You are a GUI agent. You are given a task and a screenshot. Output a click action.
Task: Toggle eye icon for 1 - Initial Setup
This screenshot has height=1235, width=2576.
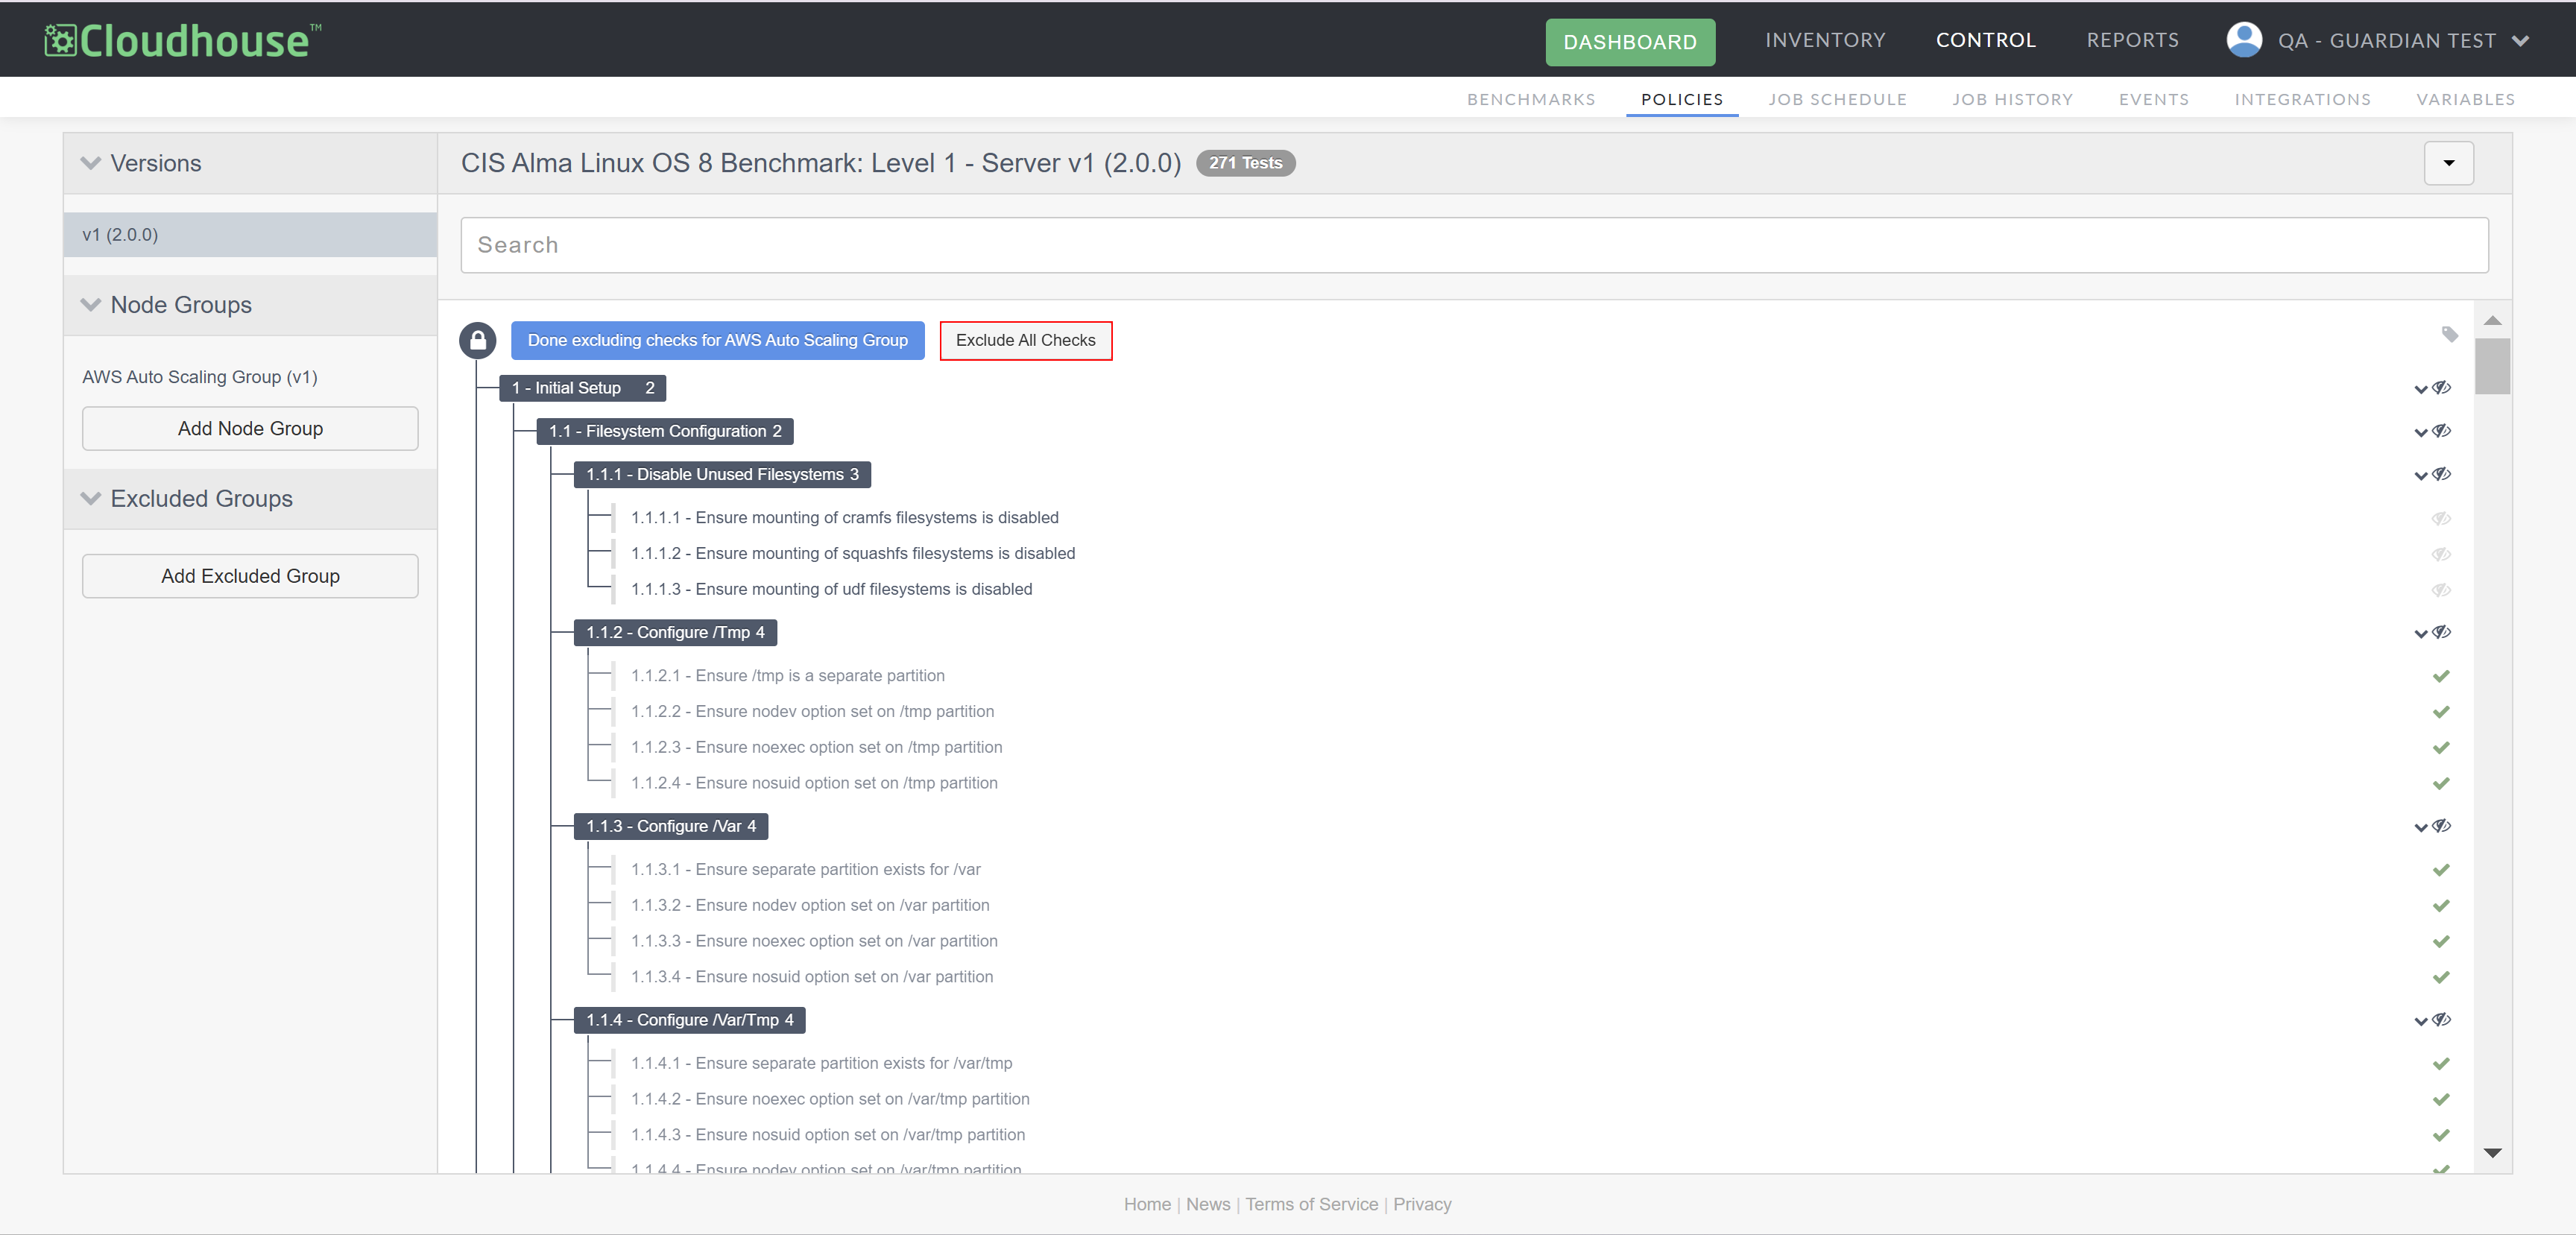2442,388
